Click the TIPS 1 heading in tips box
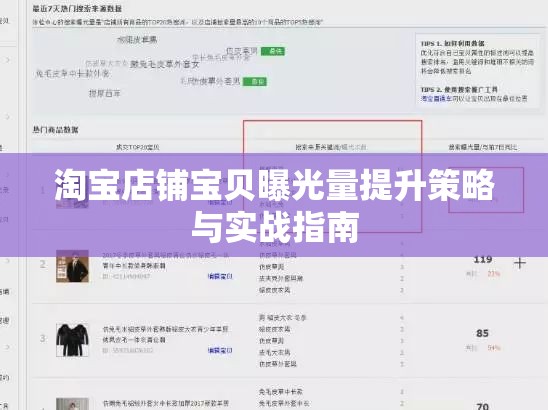Image resolution: width=548 pixels, height=410 pixels. coord(452,43)
